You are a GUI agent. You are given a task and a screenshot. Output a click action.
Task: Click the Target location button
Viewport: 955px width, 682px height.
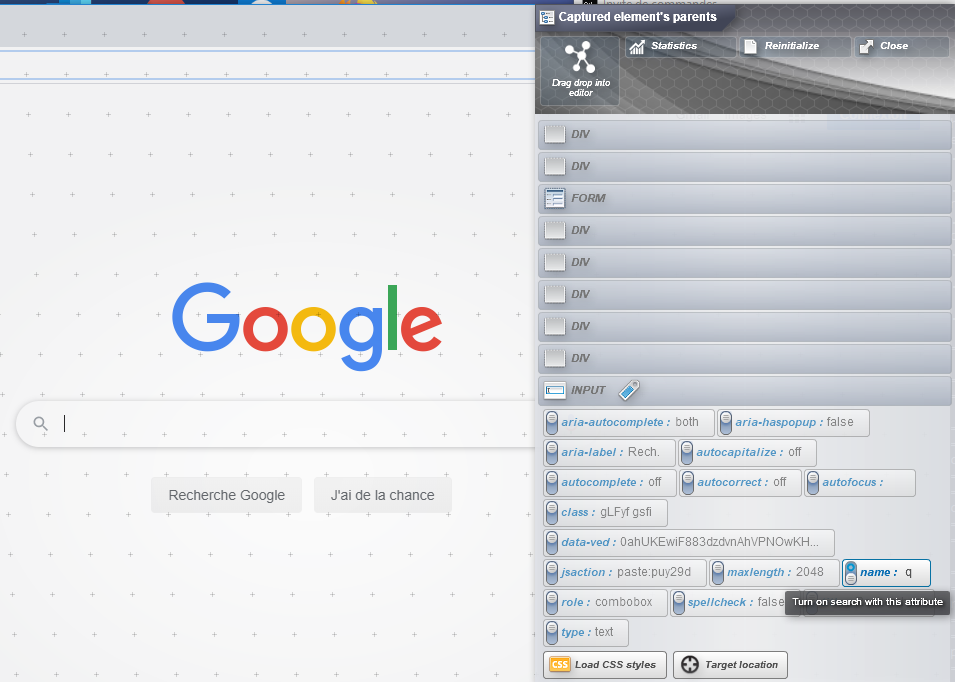coord(730,664)
